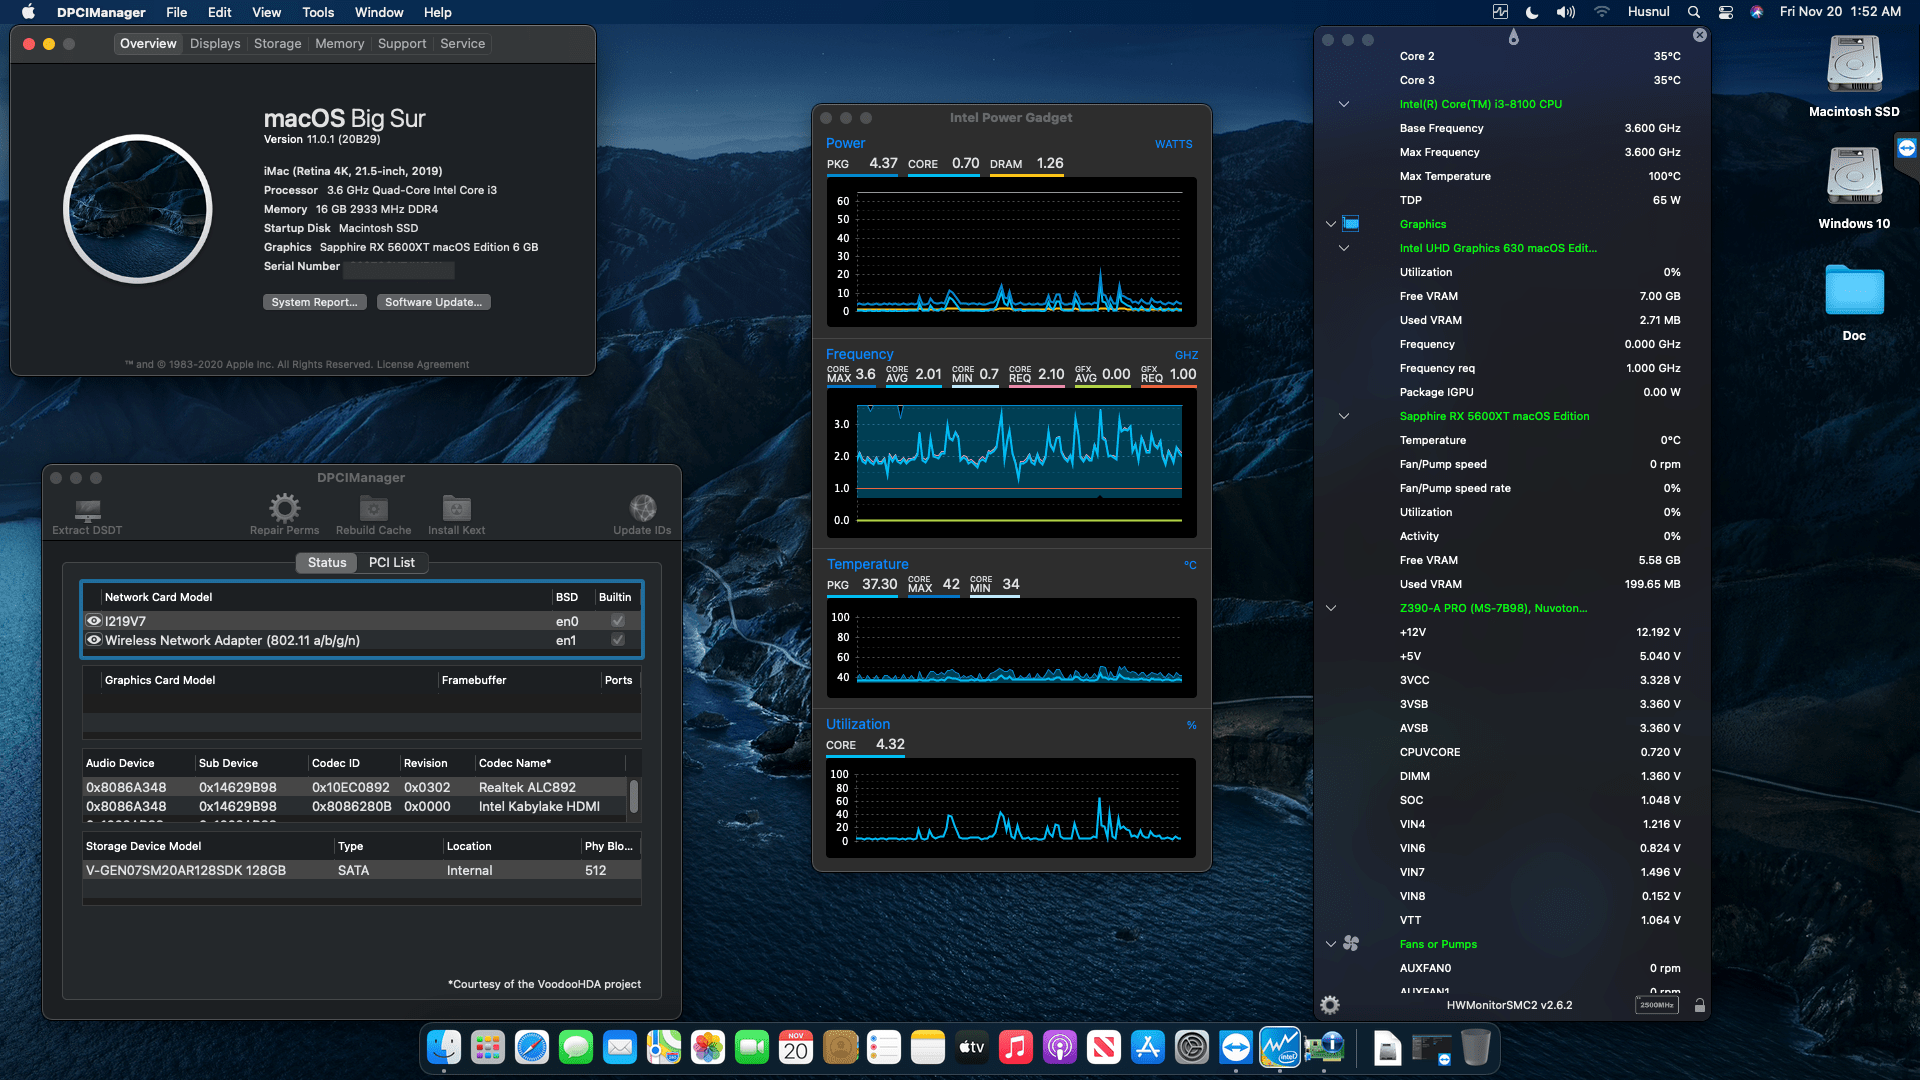Launch Intel Power Gadget from the Dock
The width and height of the screenshot is (1920, 1080).
pos(1280,1048)
